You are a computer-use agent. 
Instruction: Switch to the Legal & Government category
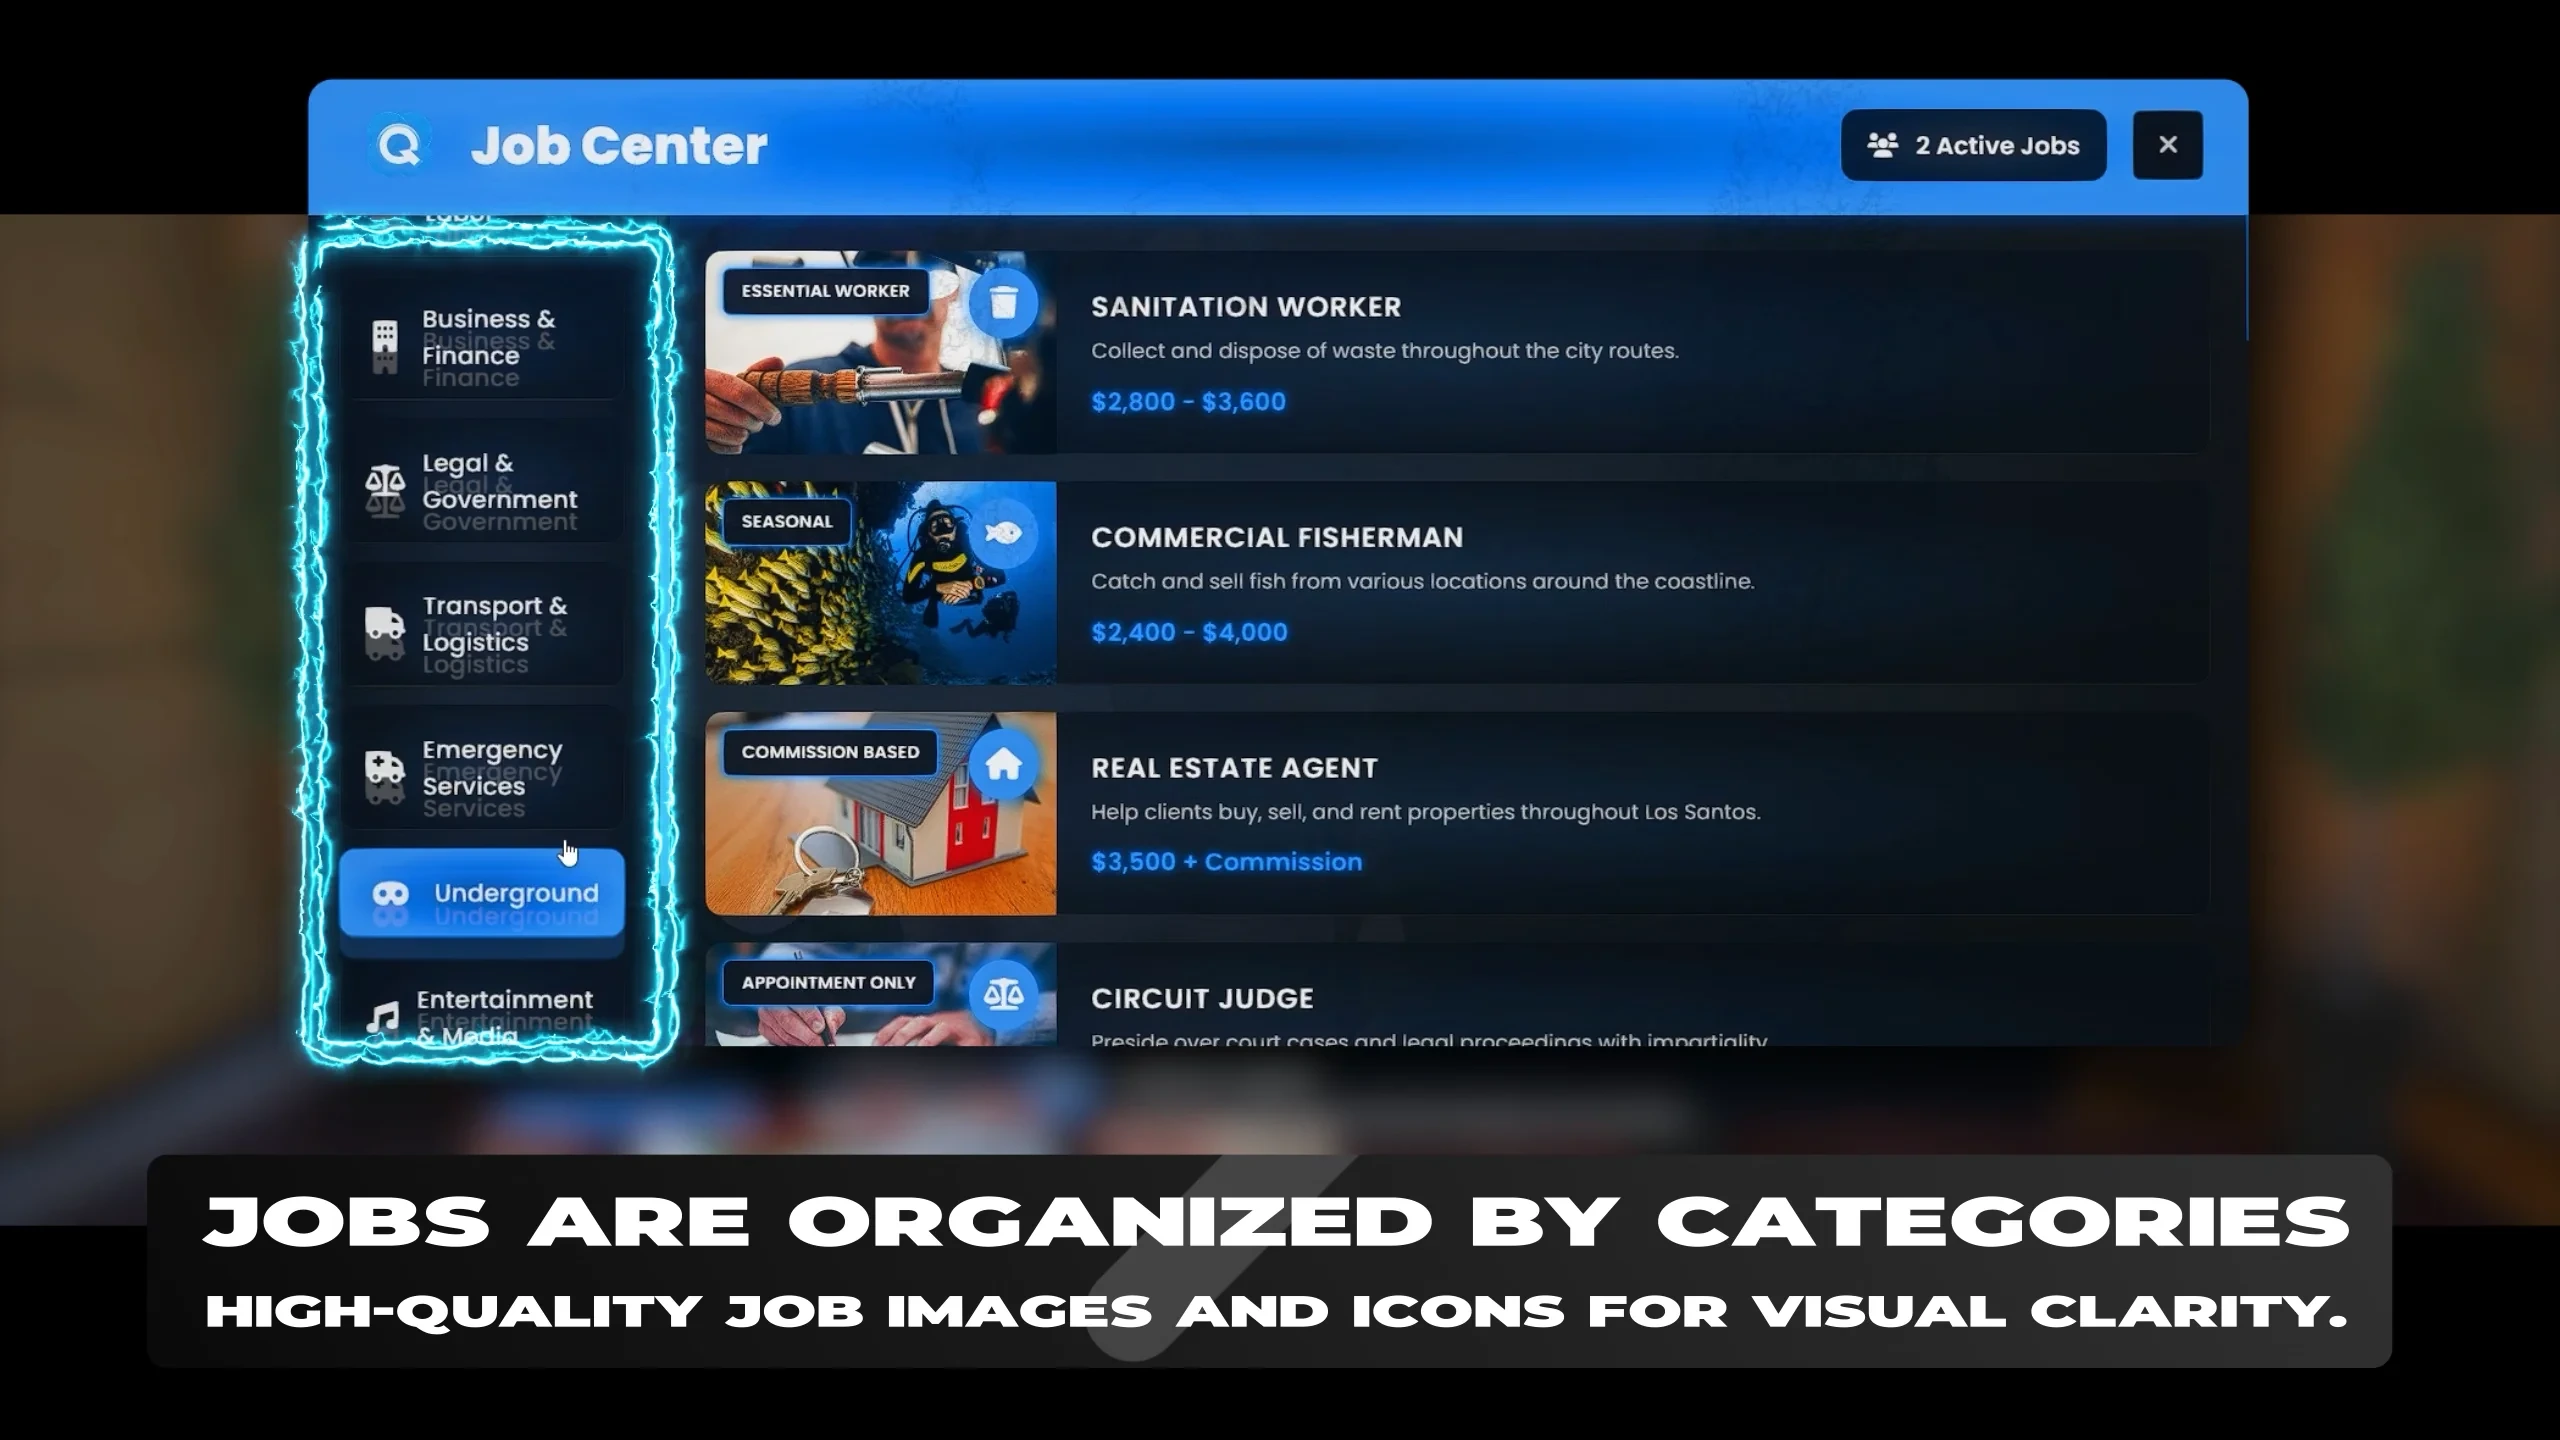click(482, 481)
